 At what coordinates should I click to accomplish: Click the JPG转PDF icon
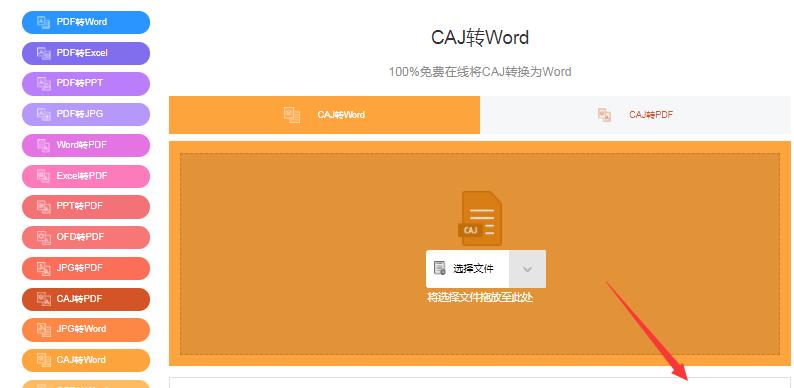pos(44,268)
